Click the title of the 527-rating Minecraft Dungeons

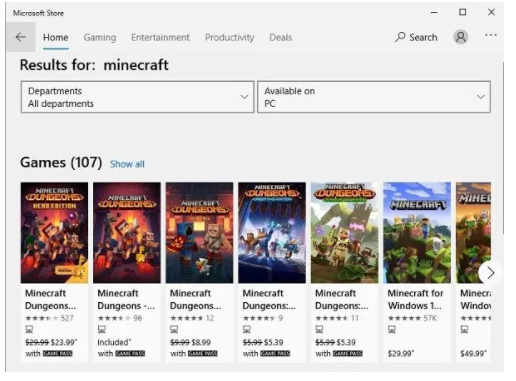tap(50, 299)
